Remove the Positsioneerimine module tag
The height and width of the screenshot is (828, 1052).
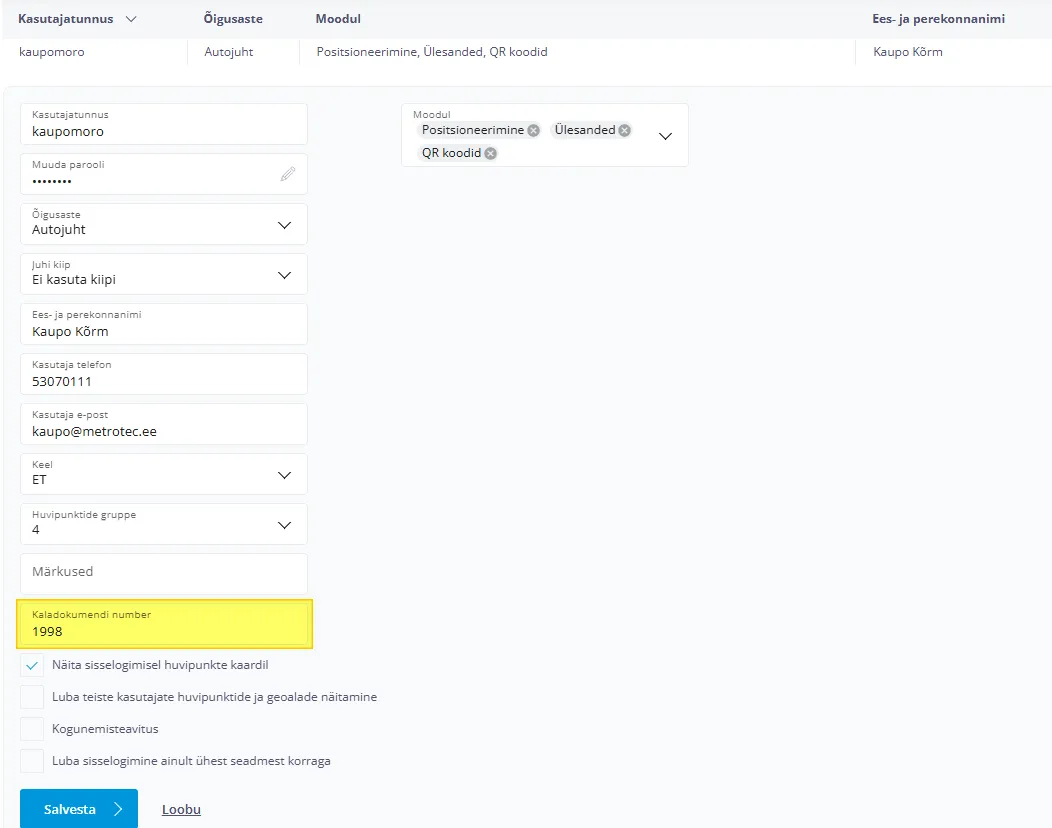coord(533,130)
